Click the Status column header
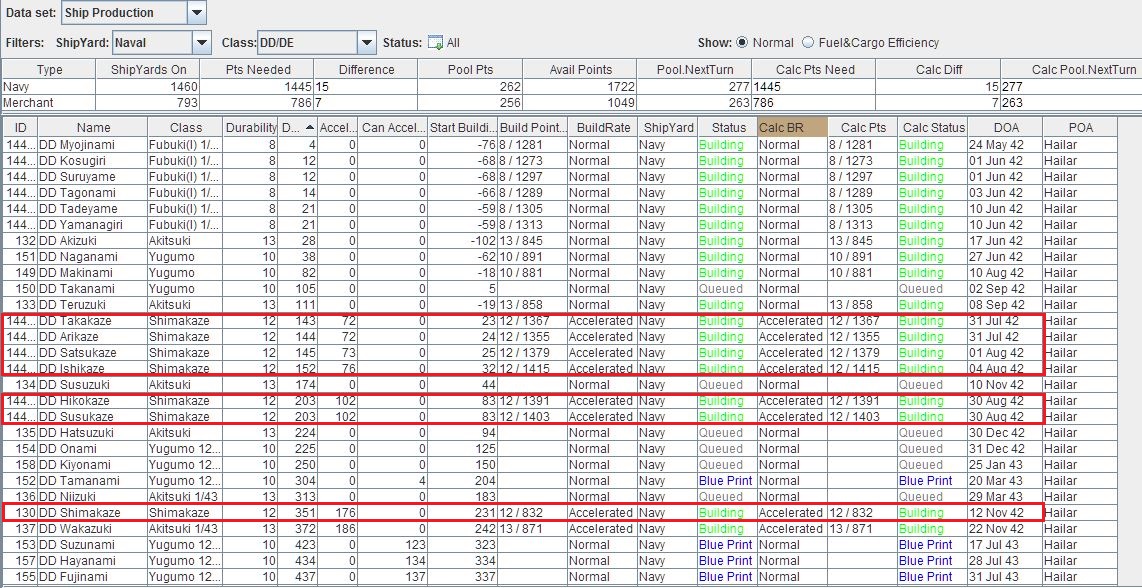This screenshot has height=588, width=1142. pyautogui.click(x=728, y=128)
